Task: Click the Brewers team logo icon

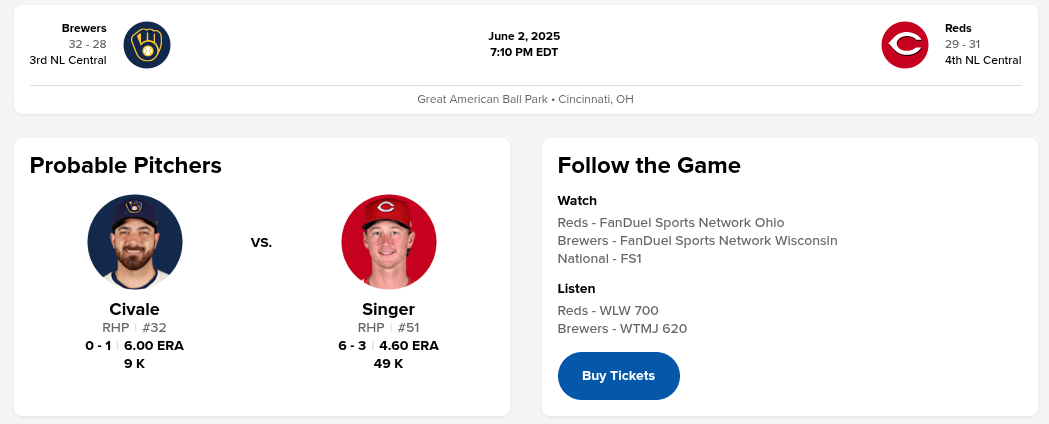Action: (147, 45)
